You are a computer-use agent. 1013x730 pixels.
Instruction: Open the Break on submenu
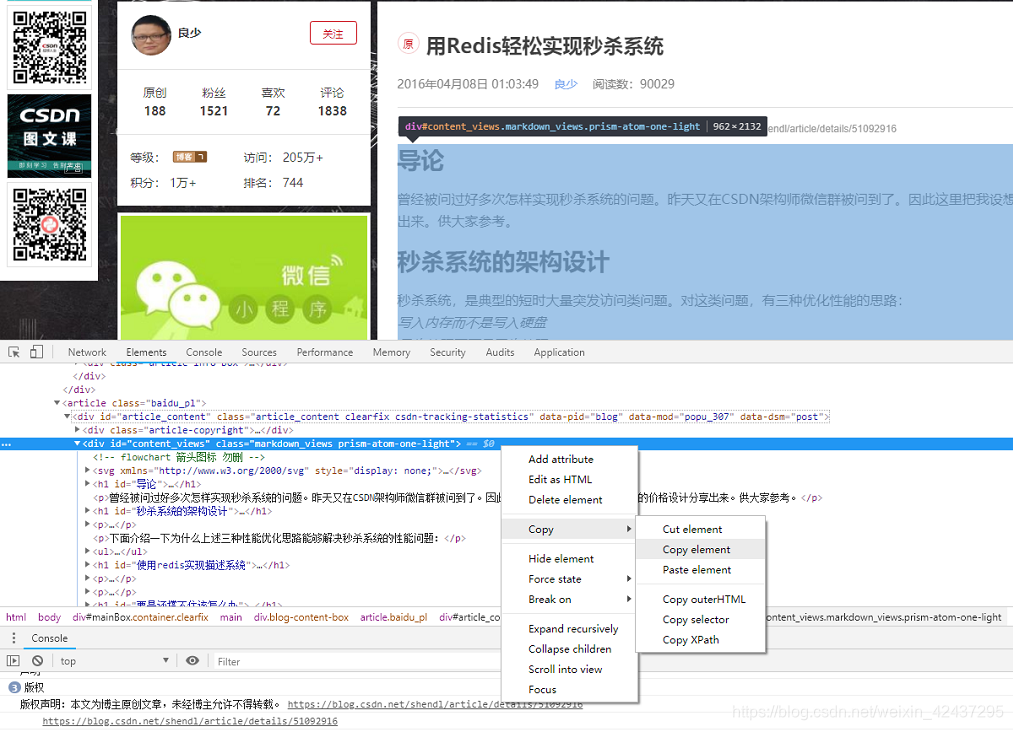[569, 600]
